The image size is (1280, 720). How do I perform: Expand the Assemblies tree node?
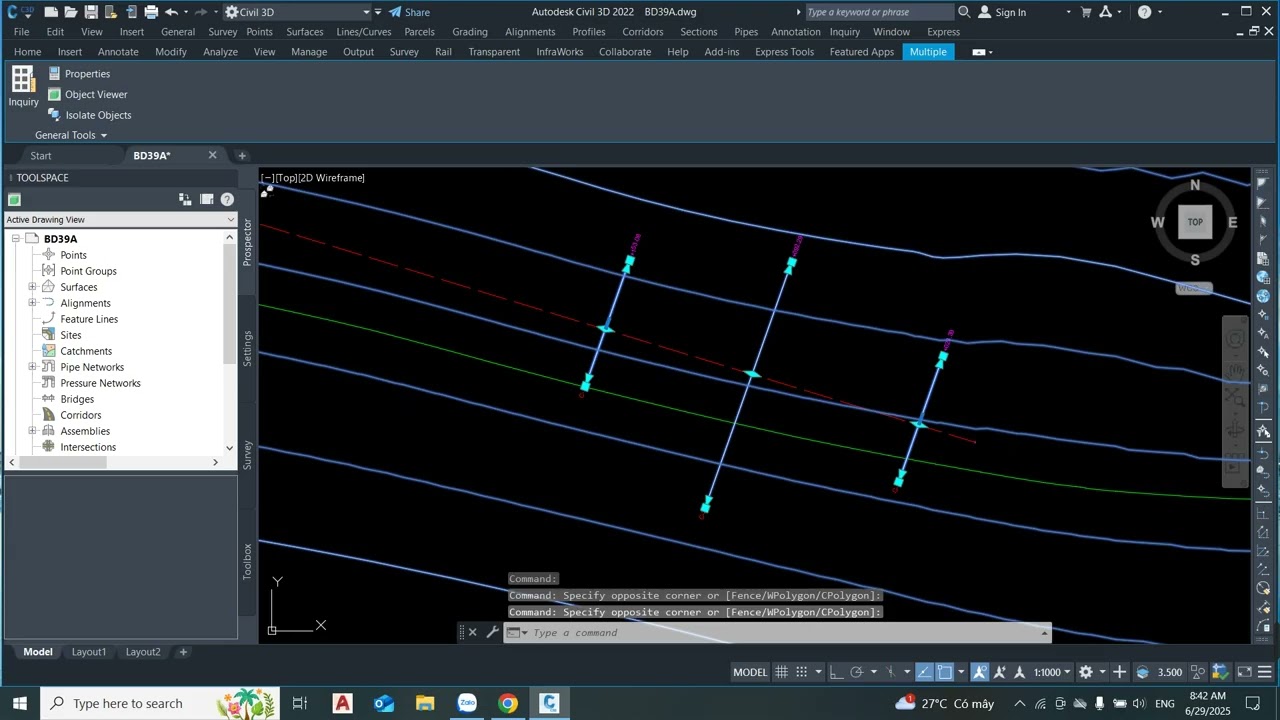tap(32, 431)
